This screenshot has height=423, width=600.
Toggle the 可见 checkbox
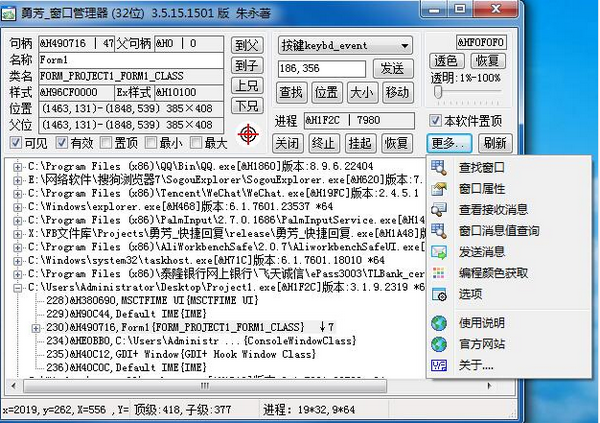click(x=15, y=143)
